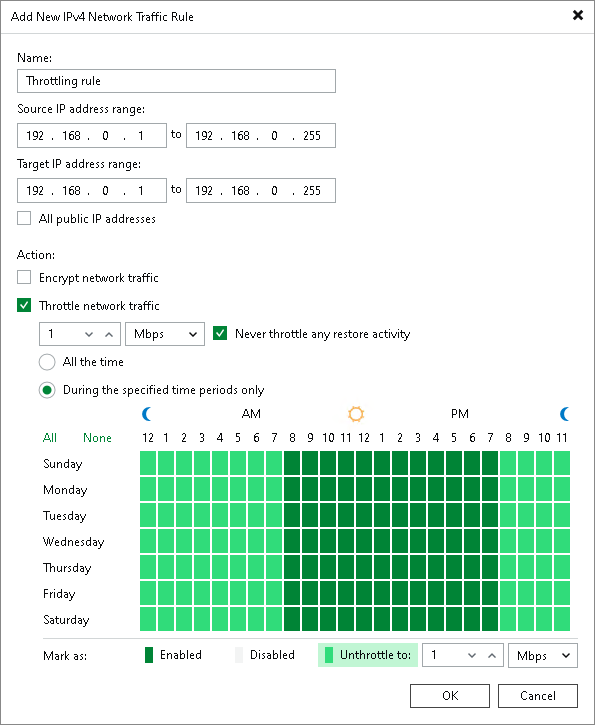Screen dimensions: 595x725
Task: Toggle Never throttle any restore activity
Action: point(220,333)
